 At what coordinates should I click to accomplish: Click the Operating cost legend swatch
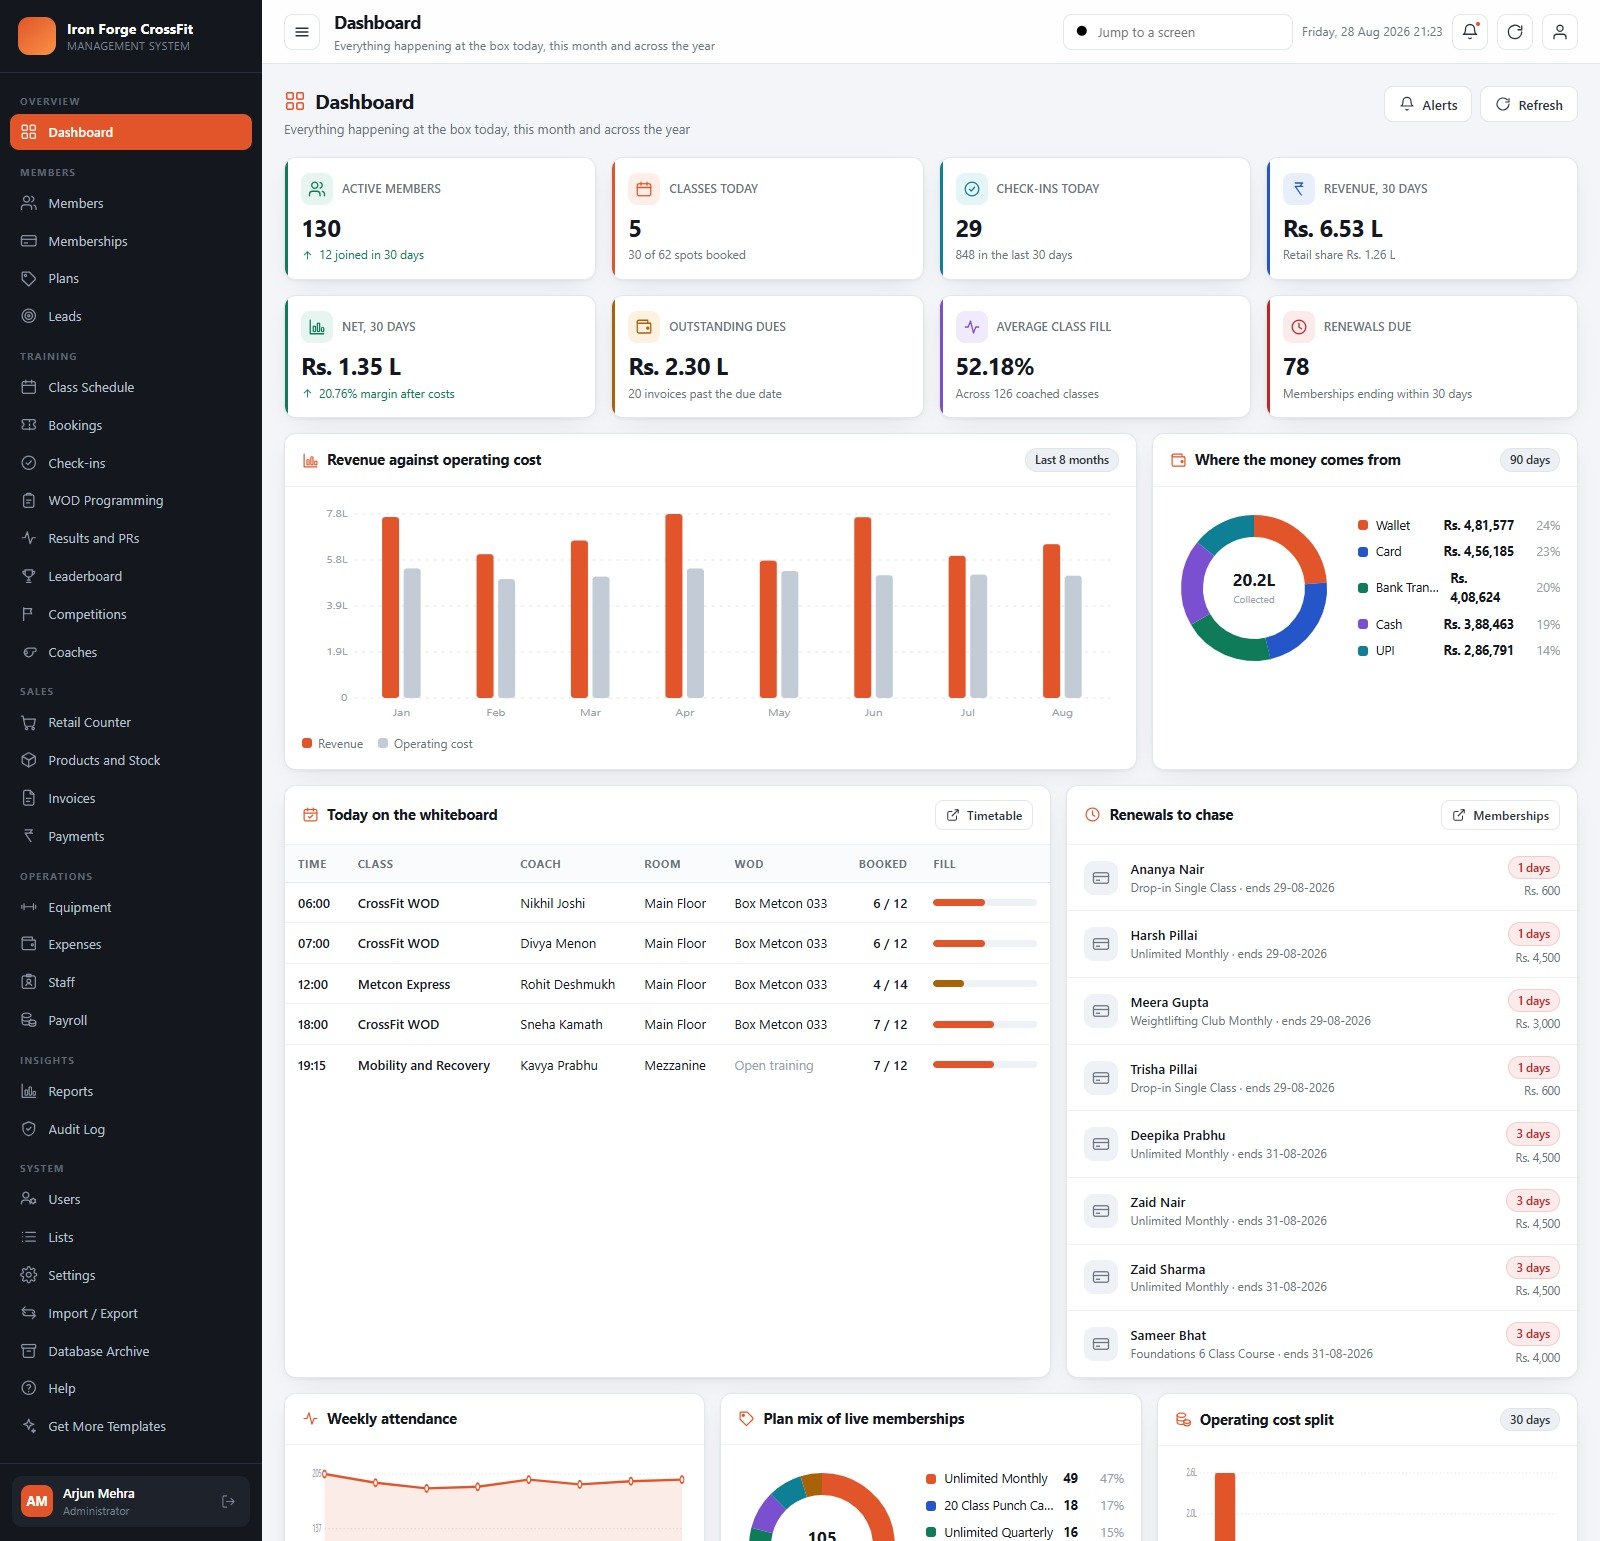coord(383,743)
